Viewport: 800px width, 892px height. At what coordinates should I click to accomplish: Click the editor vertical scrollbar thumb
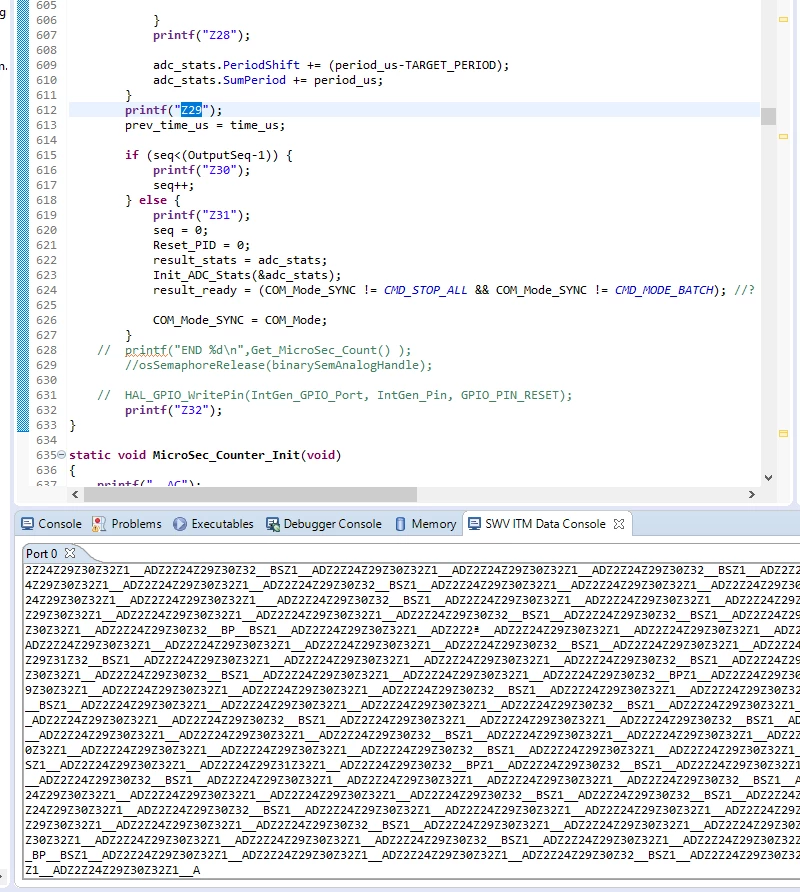[x=768, y=116]
